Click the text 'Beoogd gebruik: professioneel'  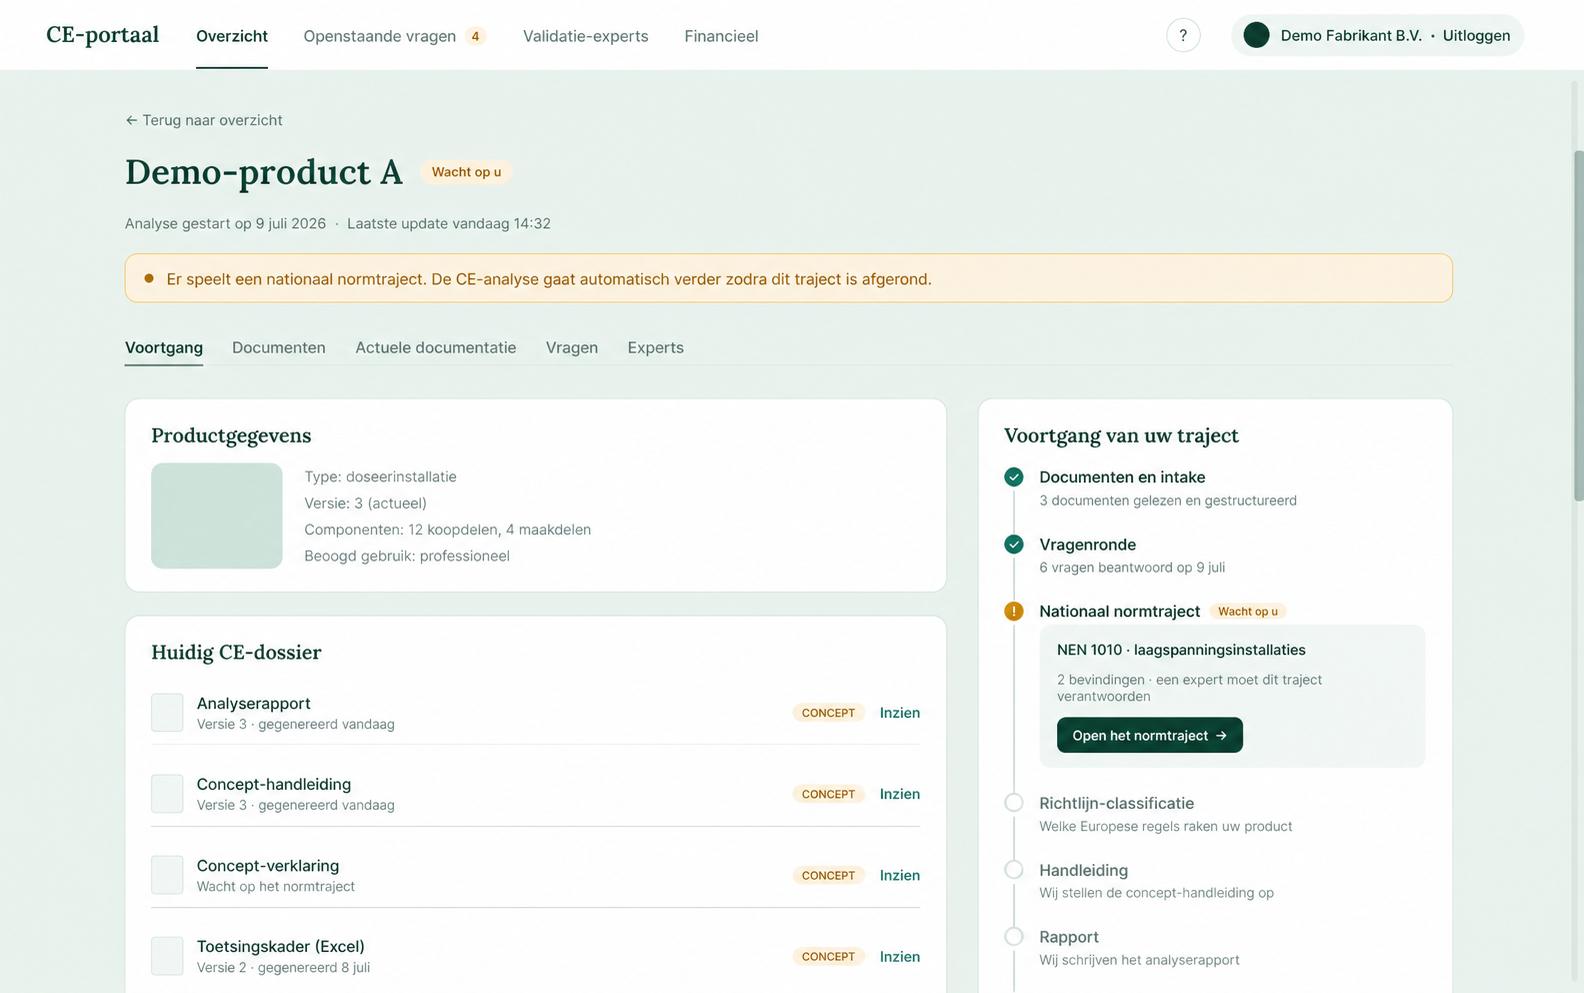407,556
